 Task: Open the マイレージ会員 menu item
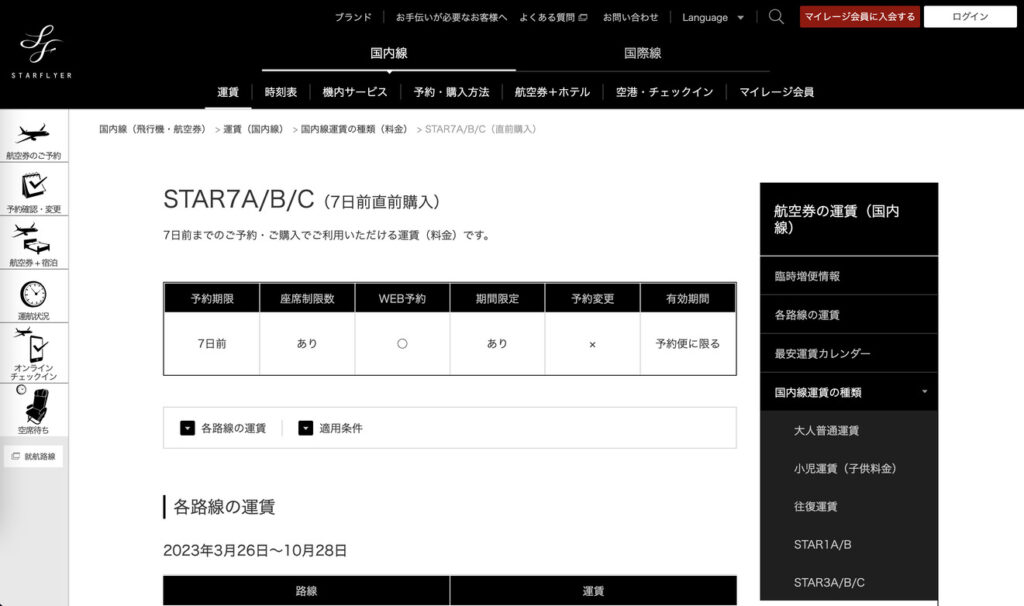pos(776,92)
